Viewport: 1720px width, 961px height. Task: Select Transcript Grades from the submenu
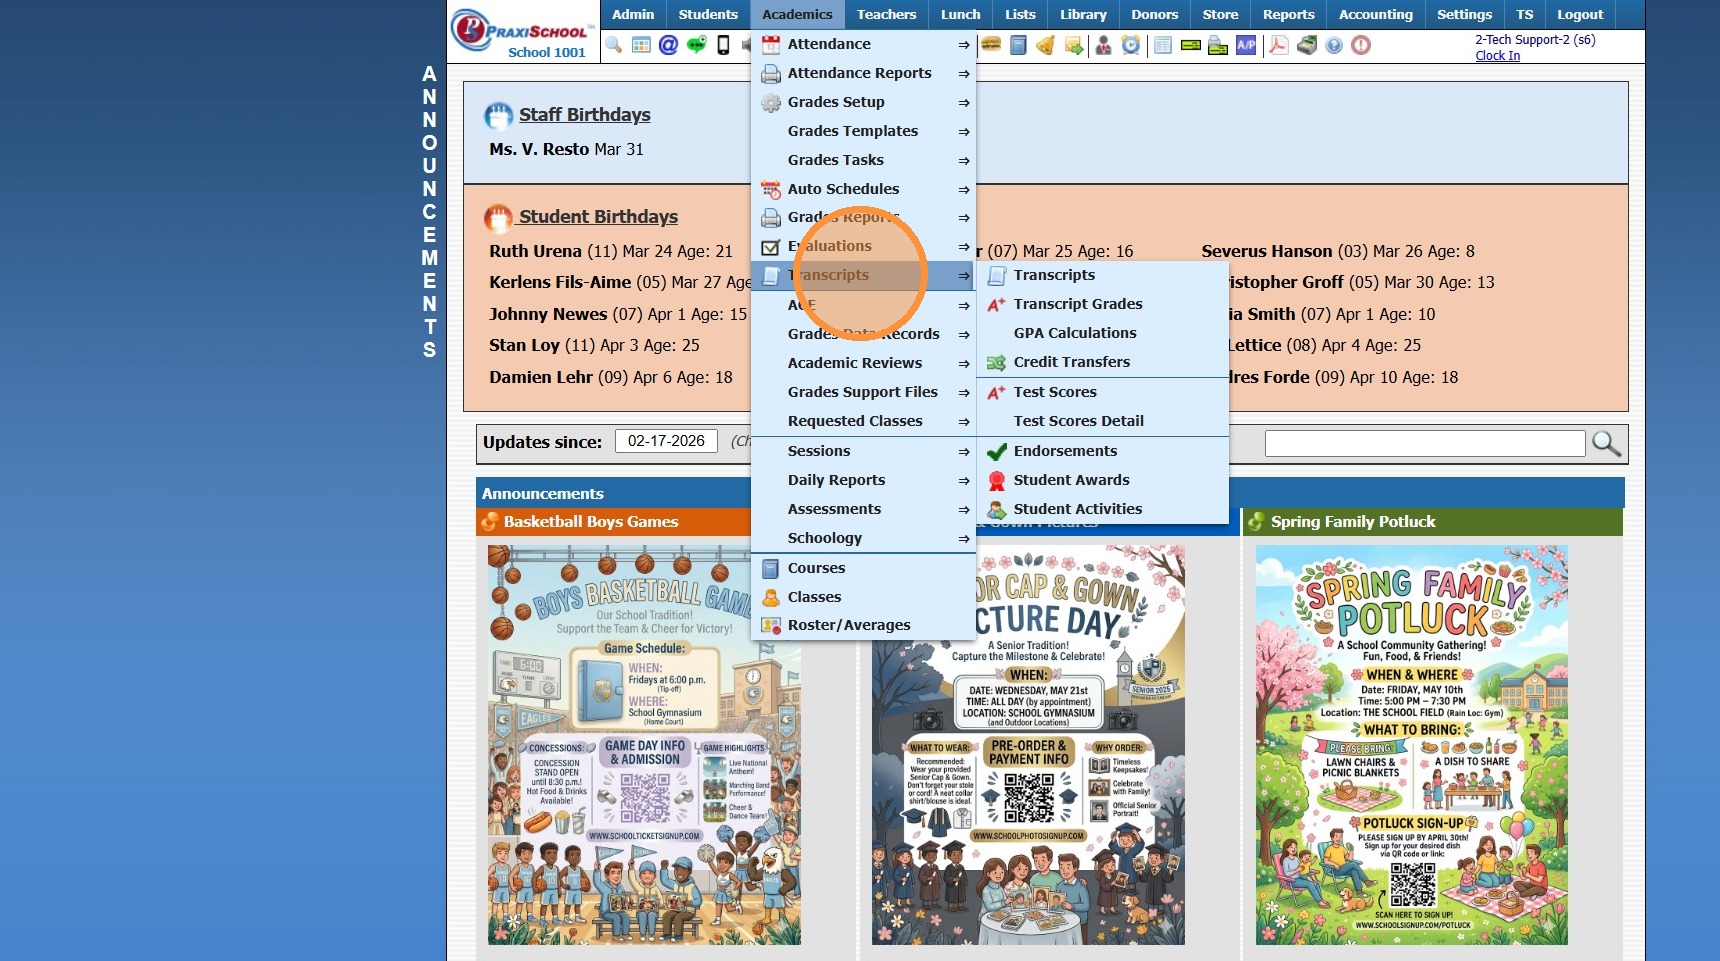tap(1102, 304)
